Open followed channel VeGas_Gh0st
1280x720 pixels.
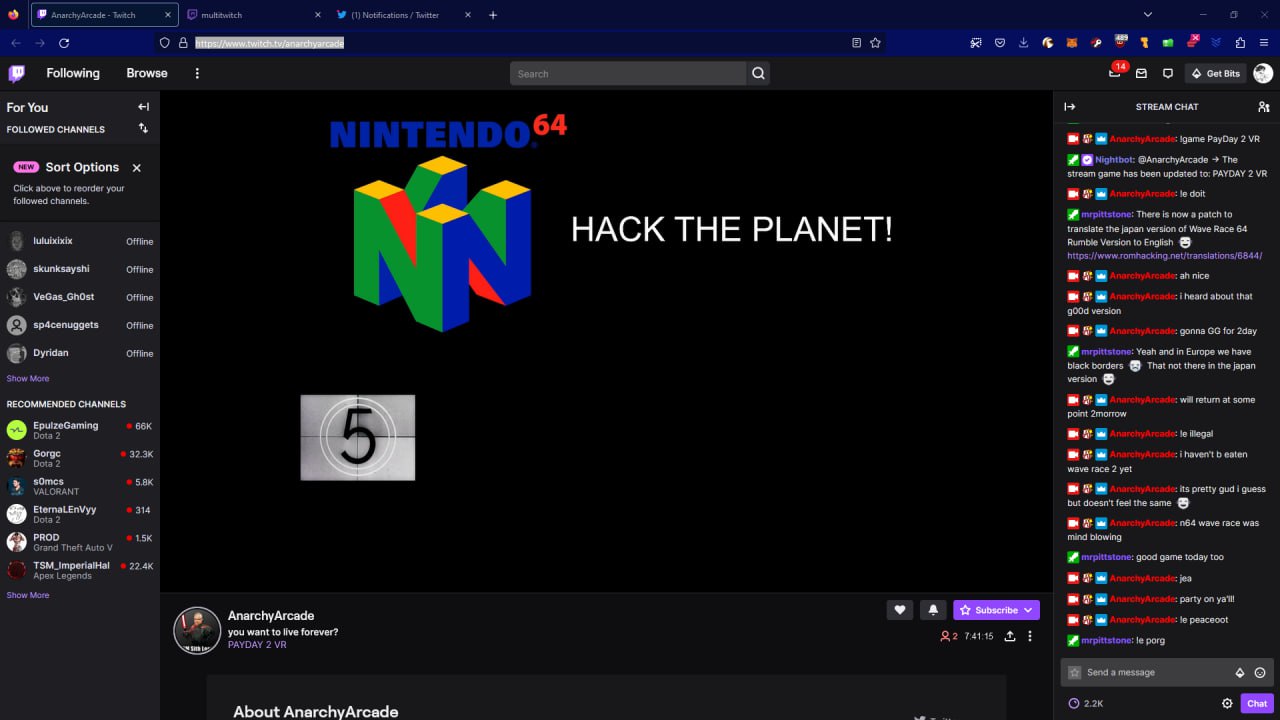pos(80,297)
